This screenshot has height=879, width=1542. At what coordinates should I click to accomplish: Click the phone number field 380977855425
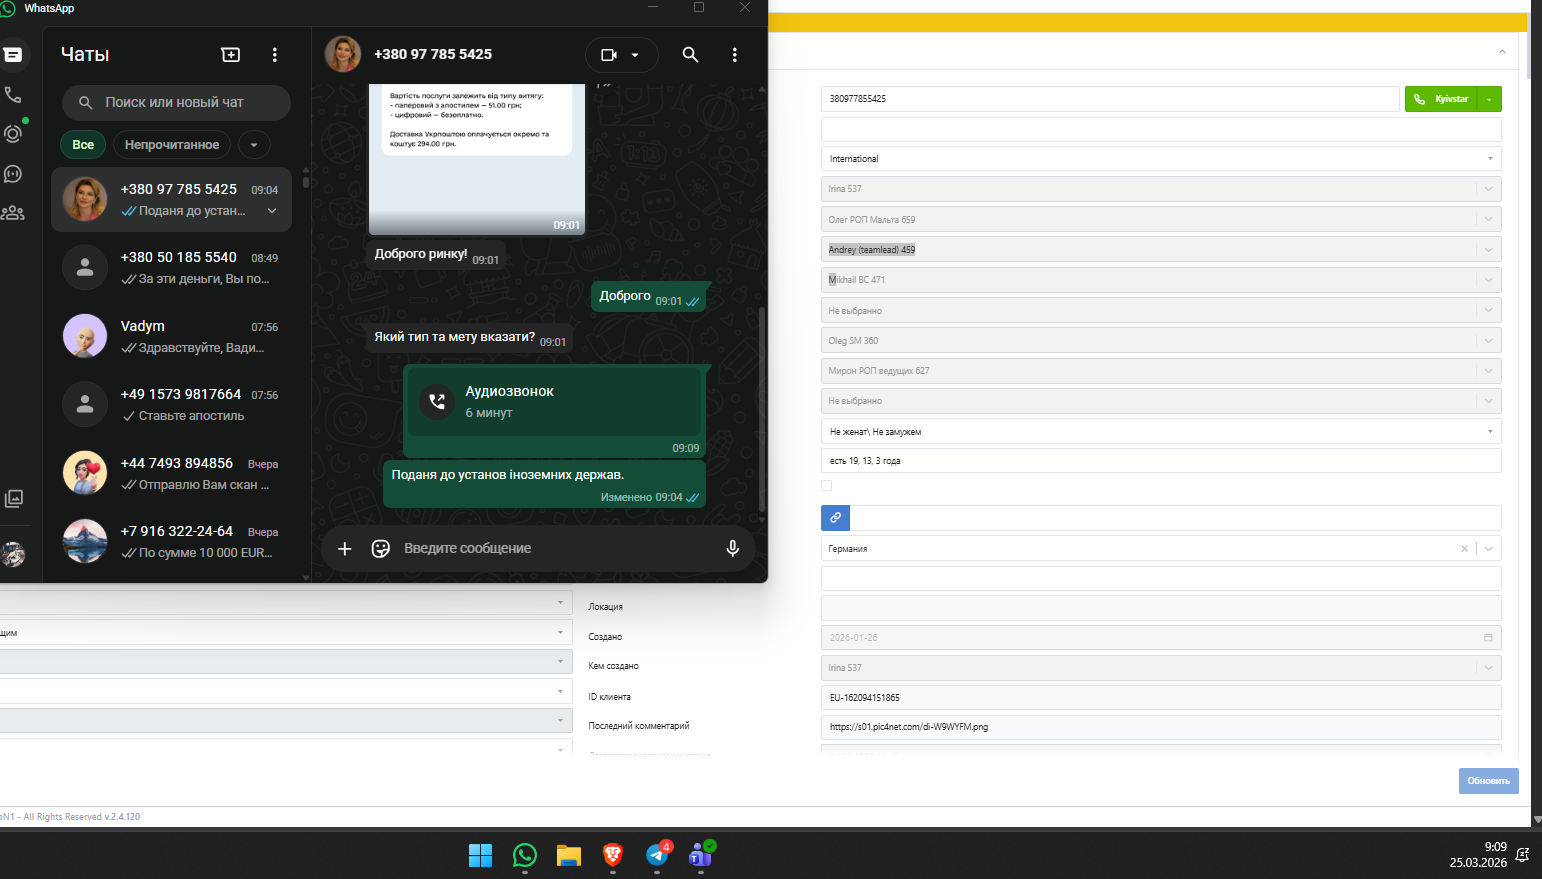(1110, 99)
